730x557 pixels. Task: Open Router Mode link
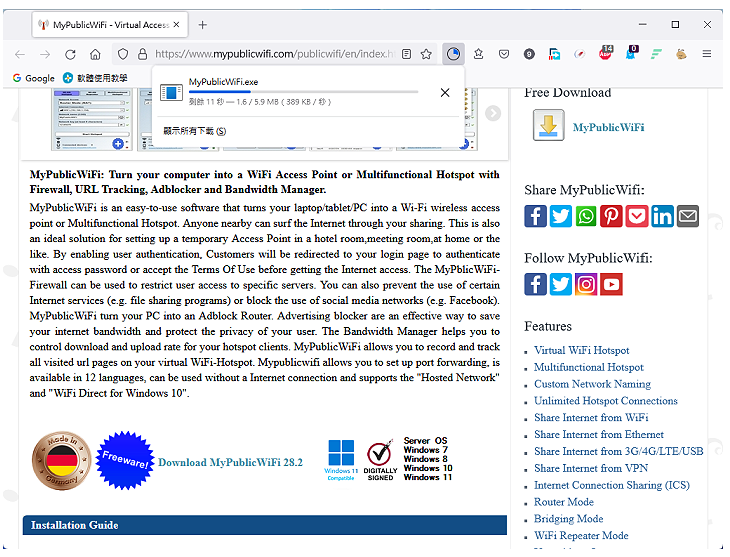click(564, 502)
